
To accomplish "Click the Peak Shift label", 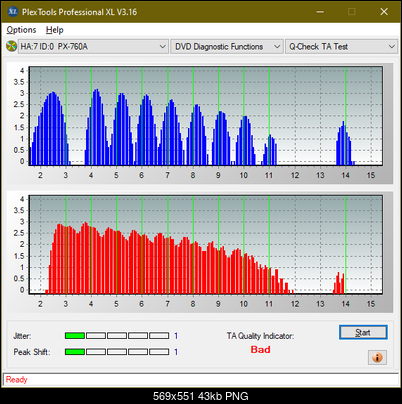I will (x=32, y=352).
